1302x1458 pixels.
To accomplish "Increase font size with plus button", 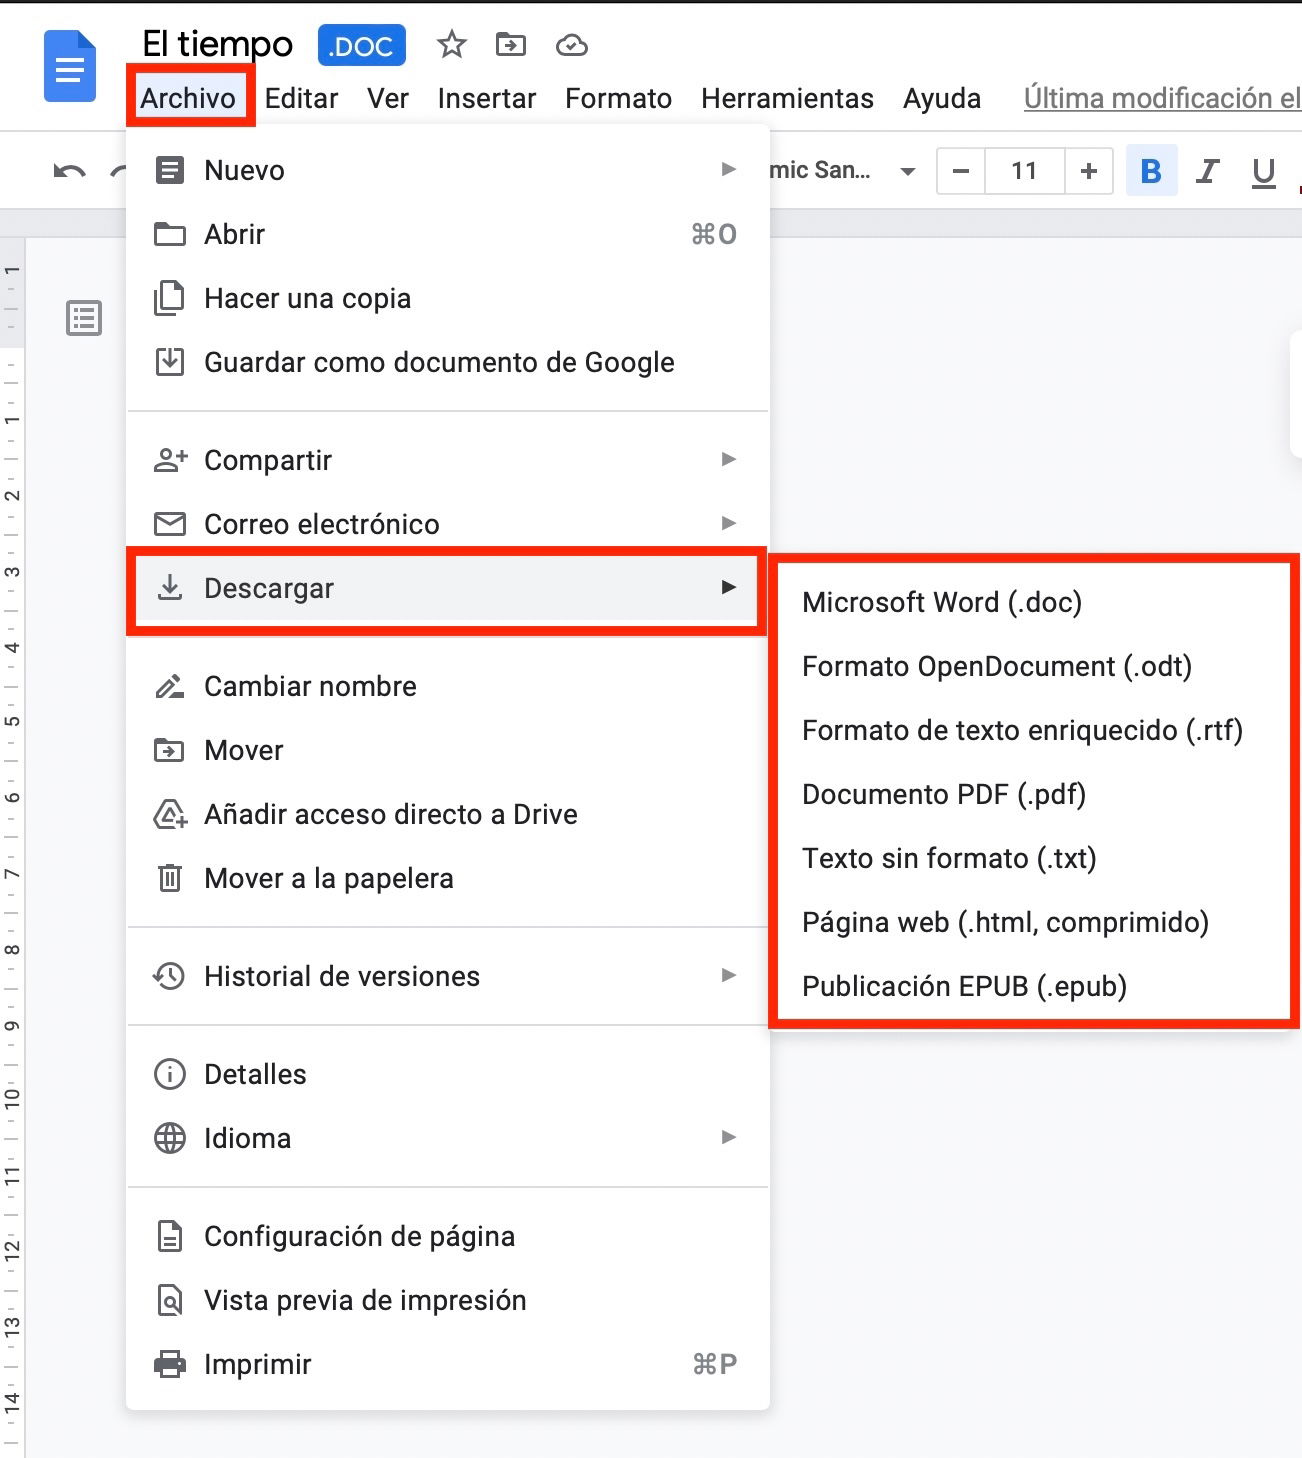I will click(1089, 171).
